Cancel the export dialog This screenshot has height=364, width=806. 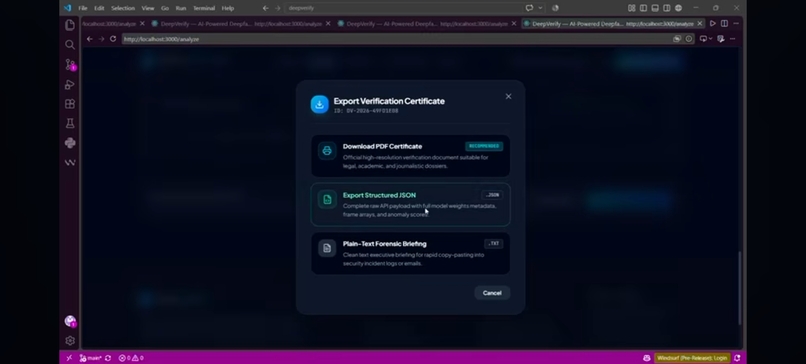point(492,293)
